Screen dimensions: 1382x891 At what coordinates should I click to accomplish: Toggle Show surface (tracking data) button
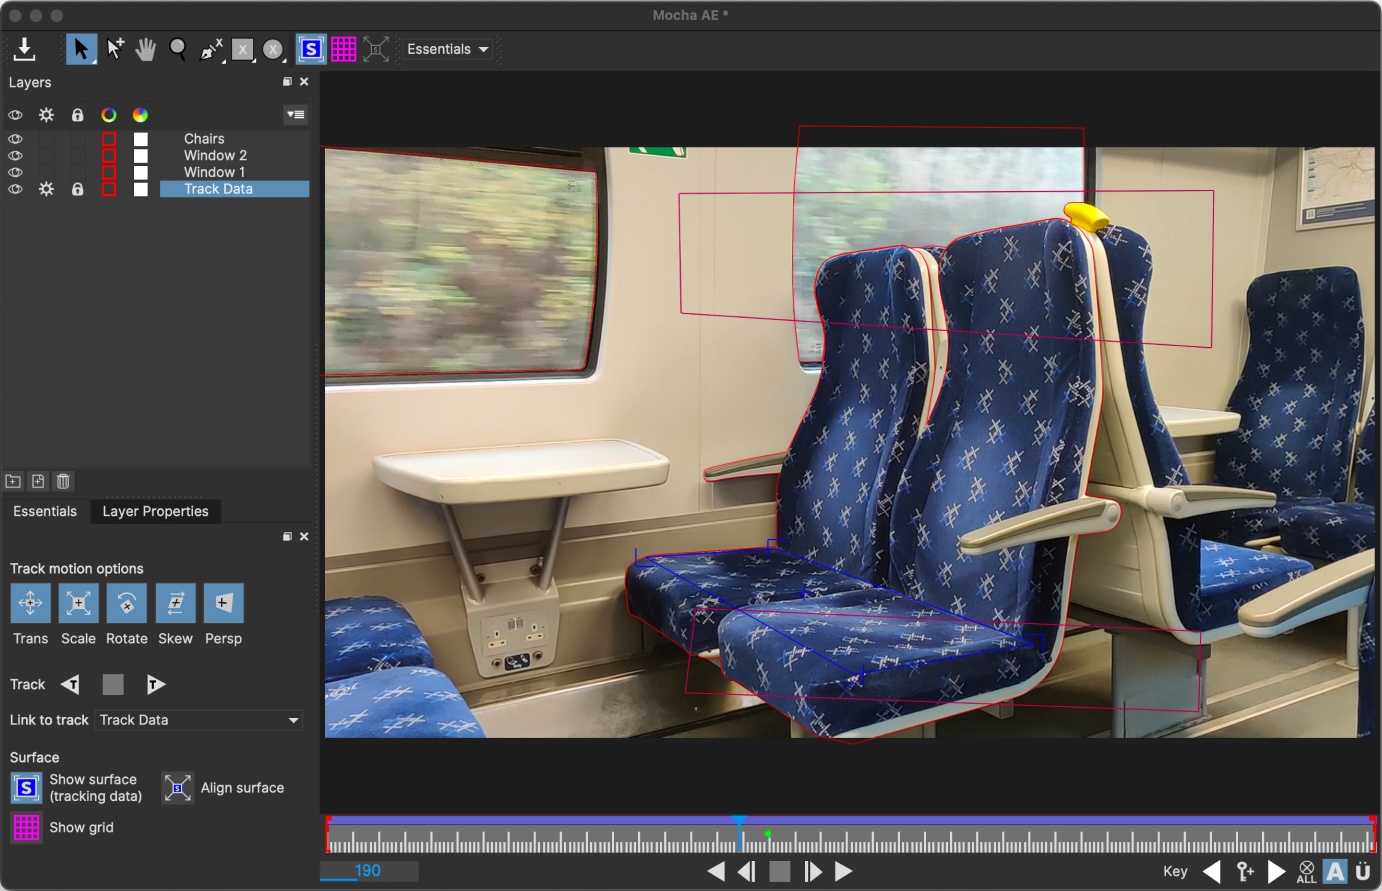tap(26, 788)
